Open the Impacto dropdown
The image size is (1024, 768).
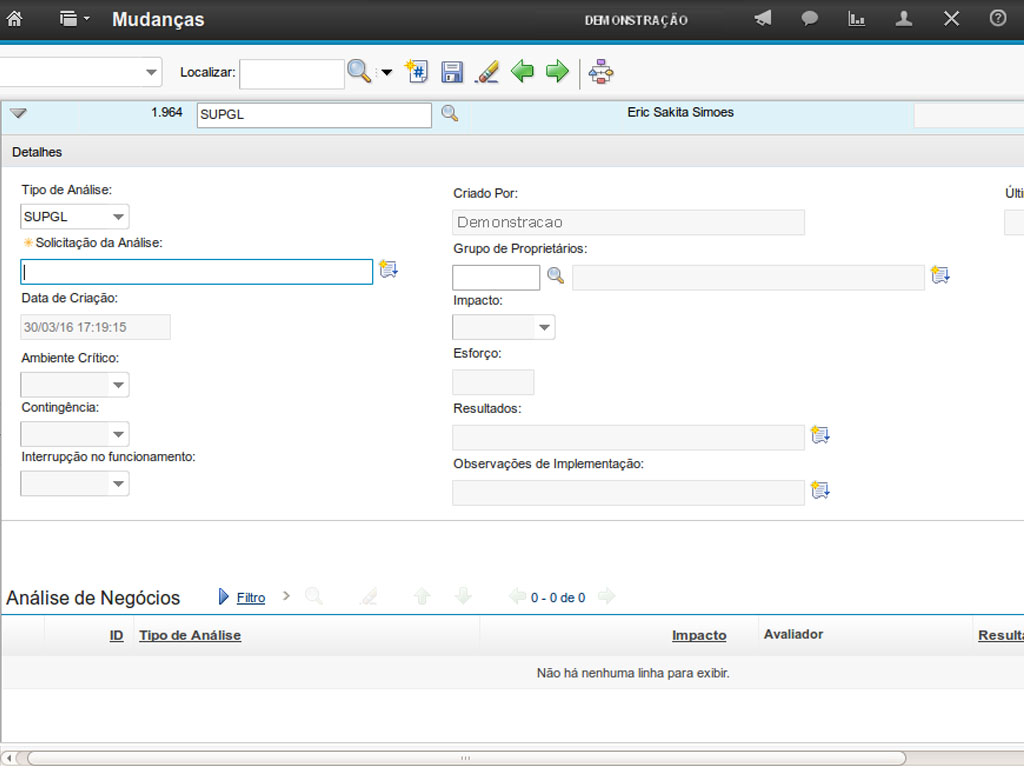click(x=544, y=327)
